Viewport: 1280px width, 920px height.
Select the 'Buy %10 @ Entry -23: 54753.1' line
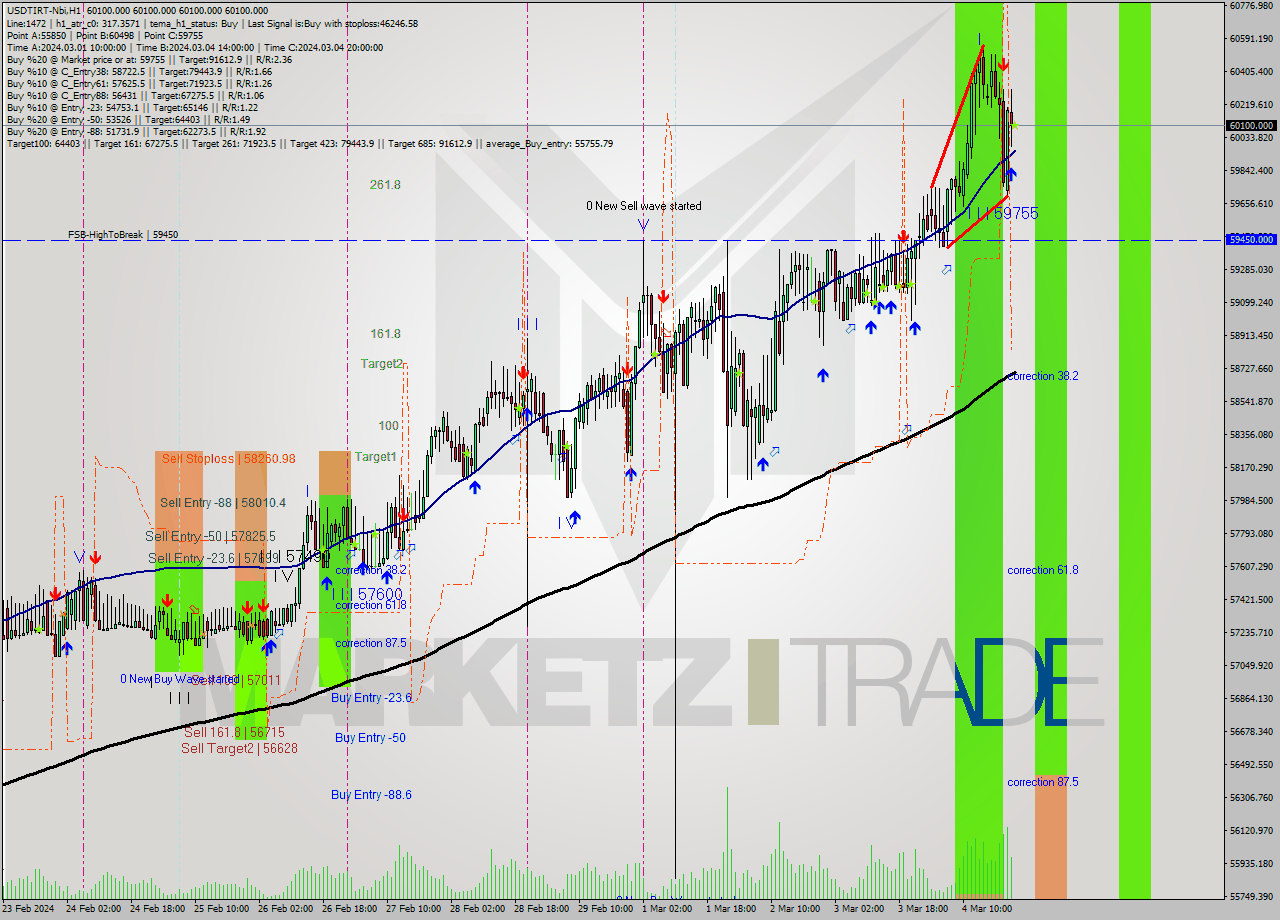(x=132, y=107)
